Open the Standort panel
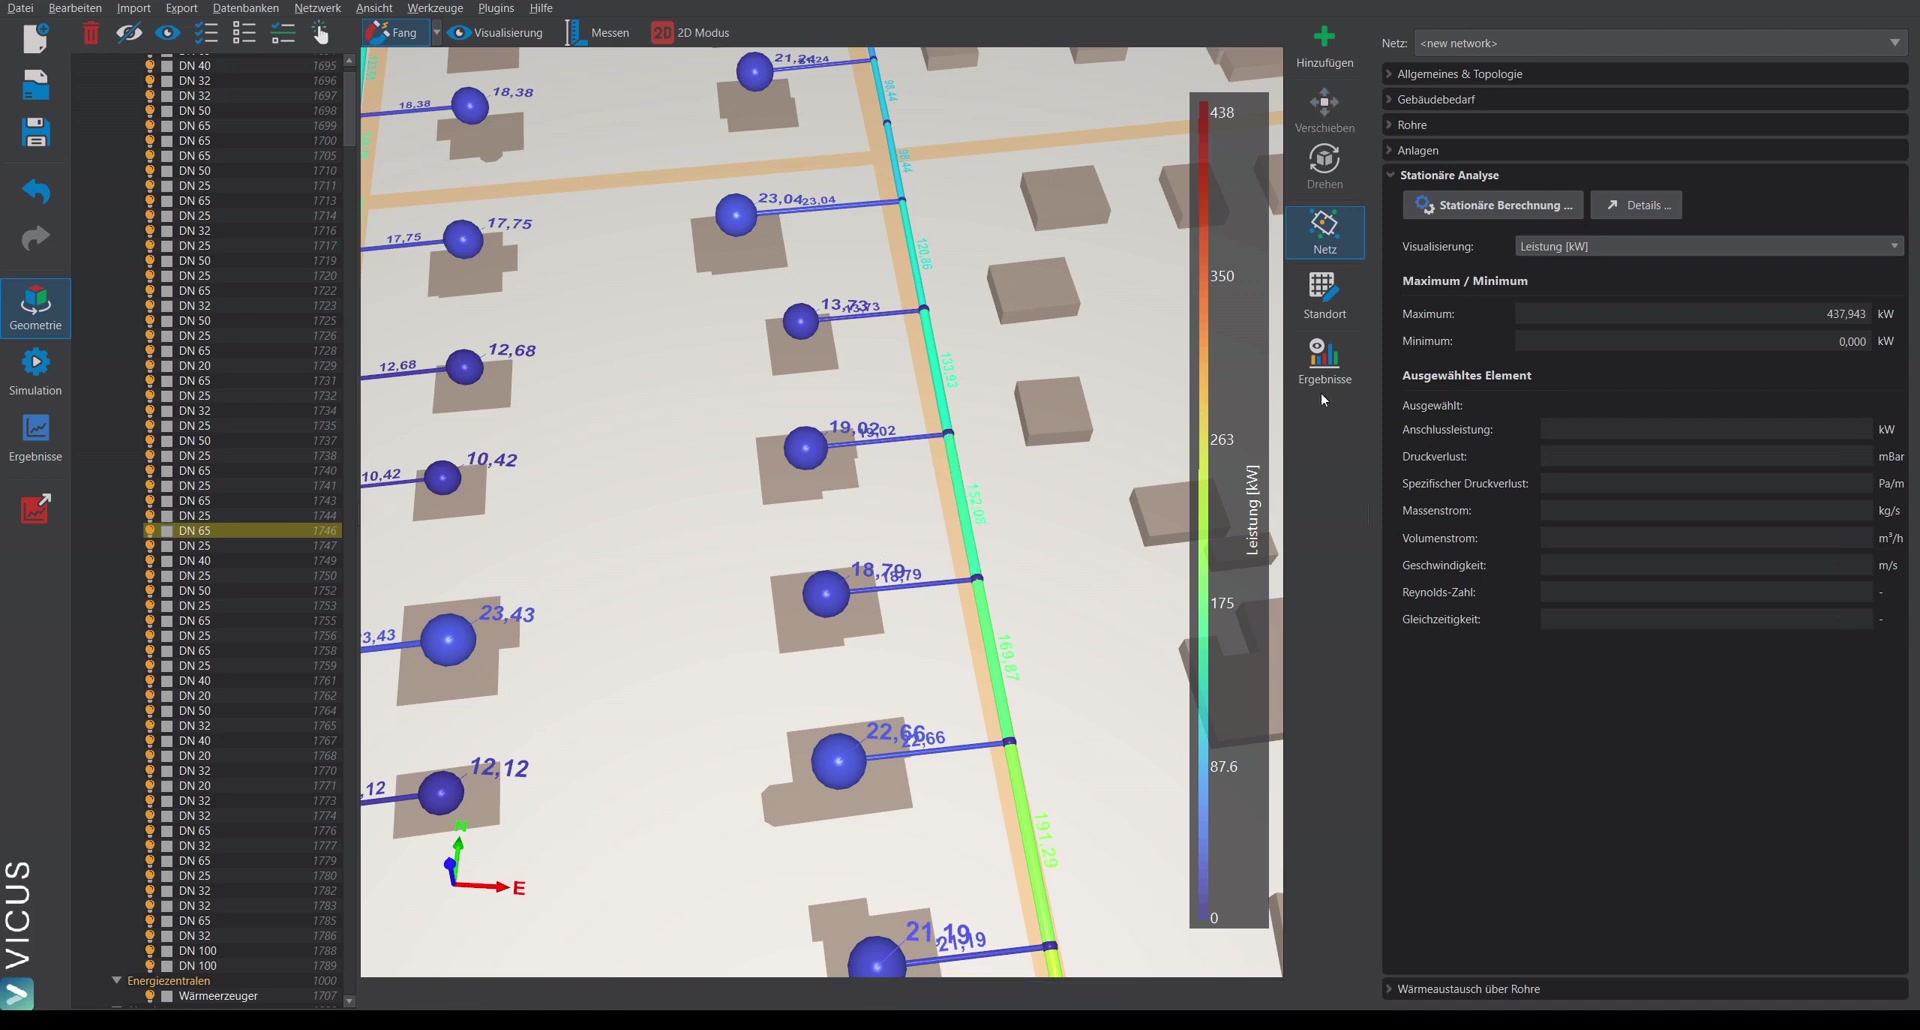 click(x=1324, y=296)
